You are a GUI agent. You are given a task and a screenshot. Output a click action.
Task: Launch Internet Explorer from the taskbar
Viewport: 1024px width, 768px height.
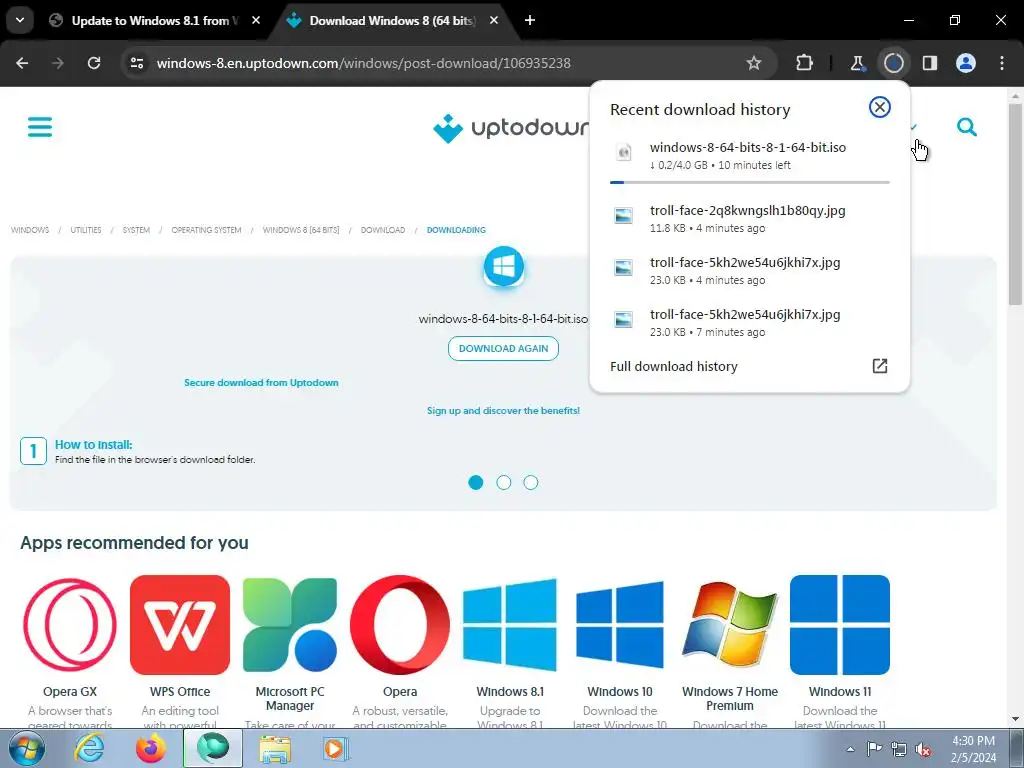[88, 748]
